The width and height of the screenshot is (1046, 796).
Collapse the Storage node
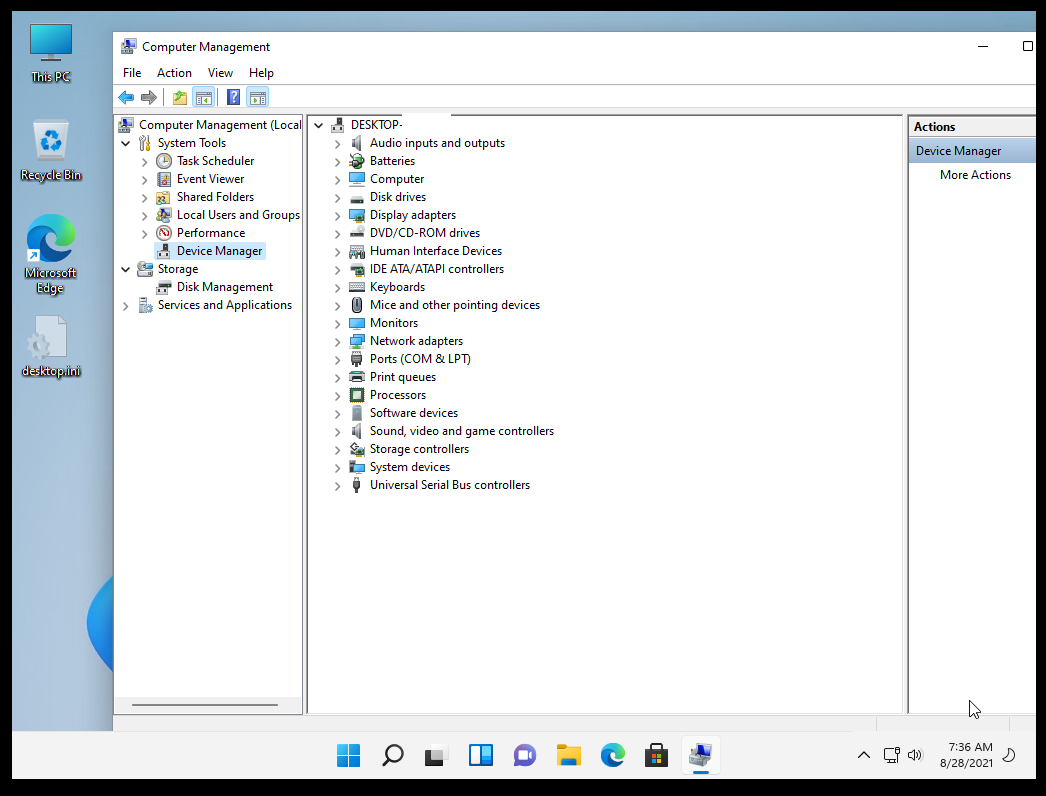pos(125,270)
